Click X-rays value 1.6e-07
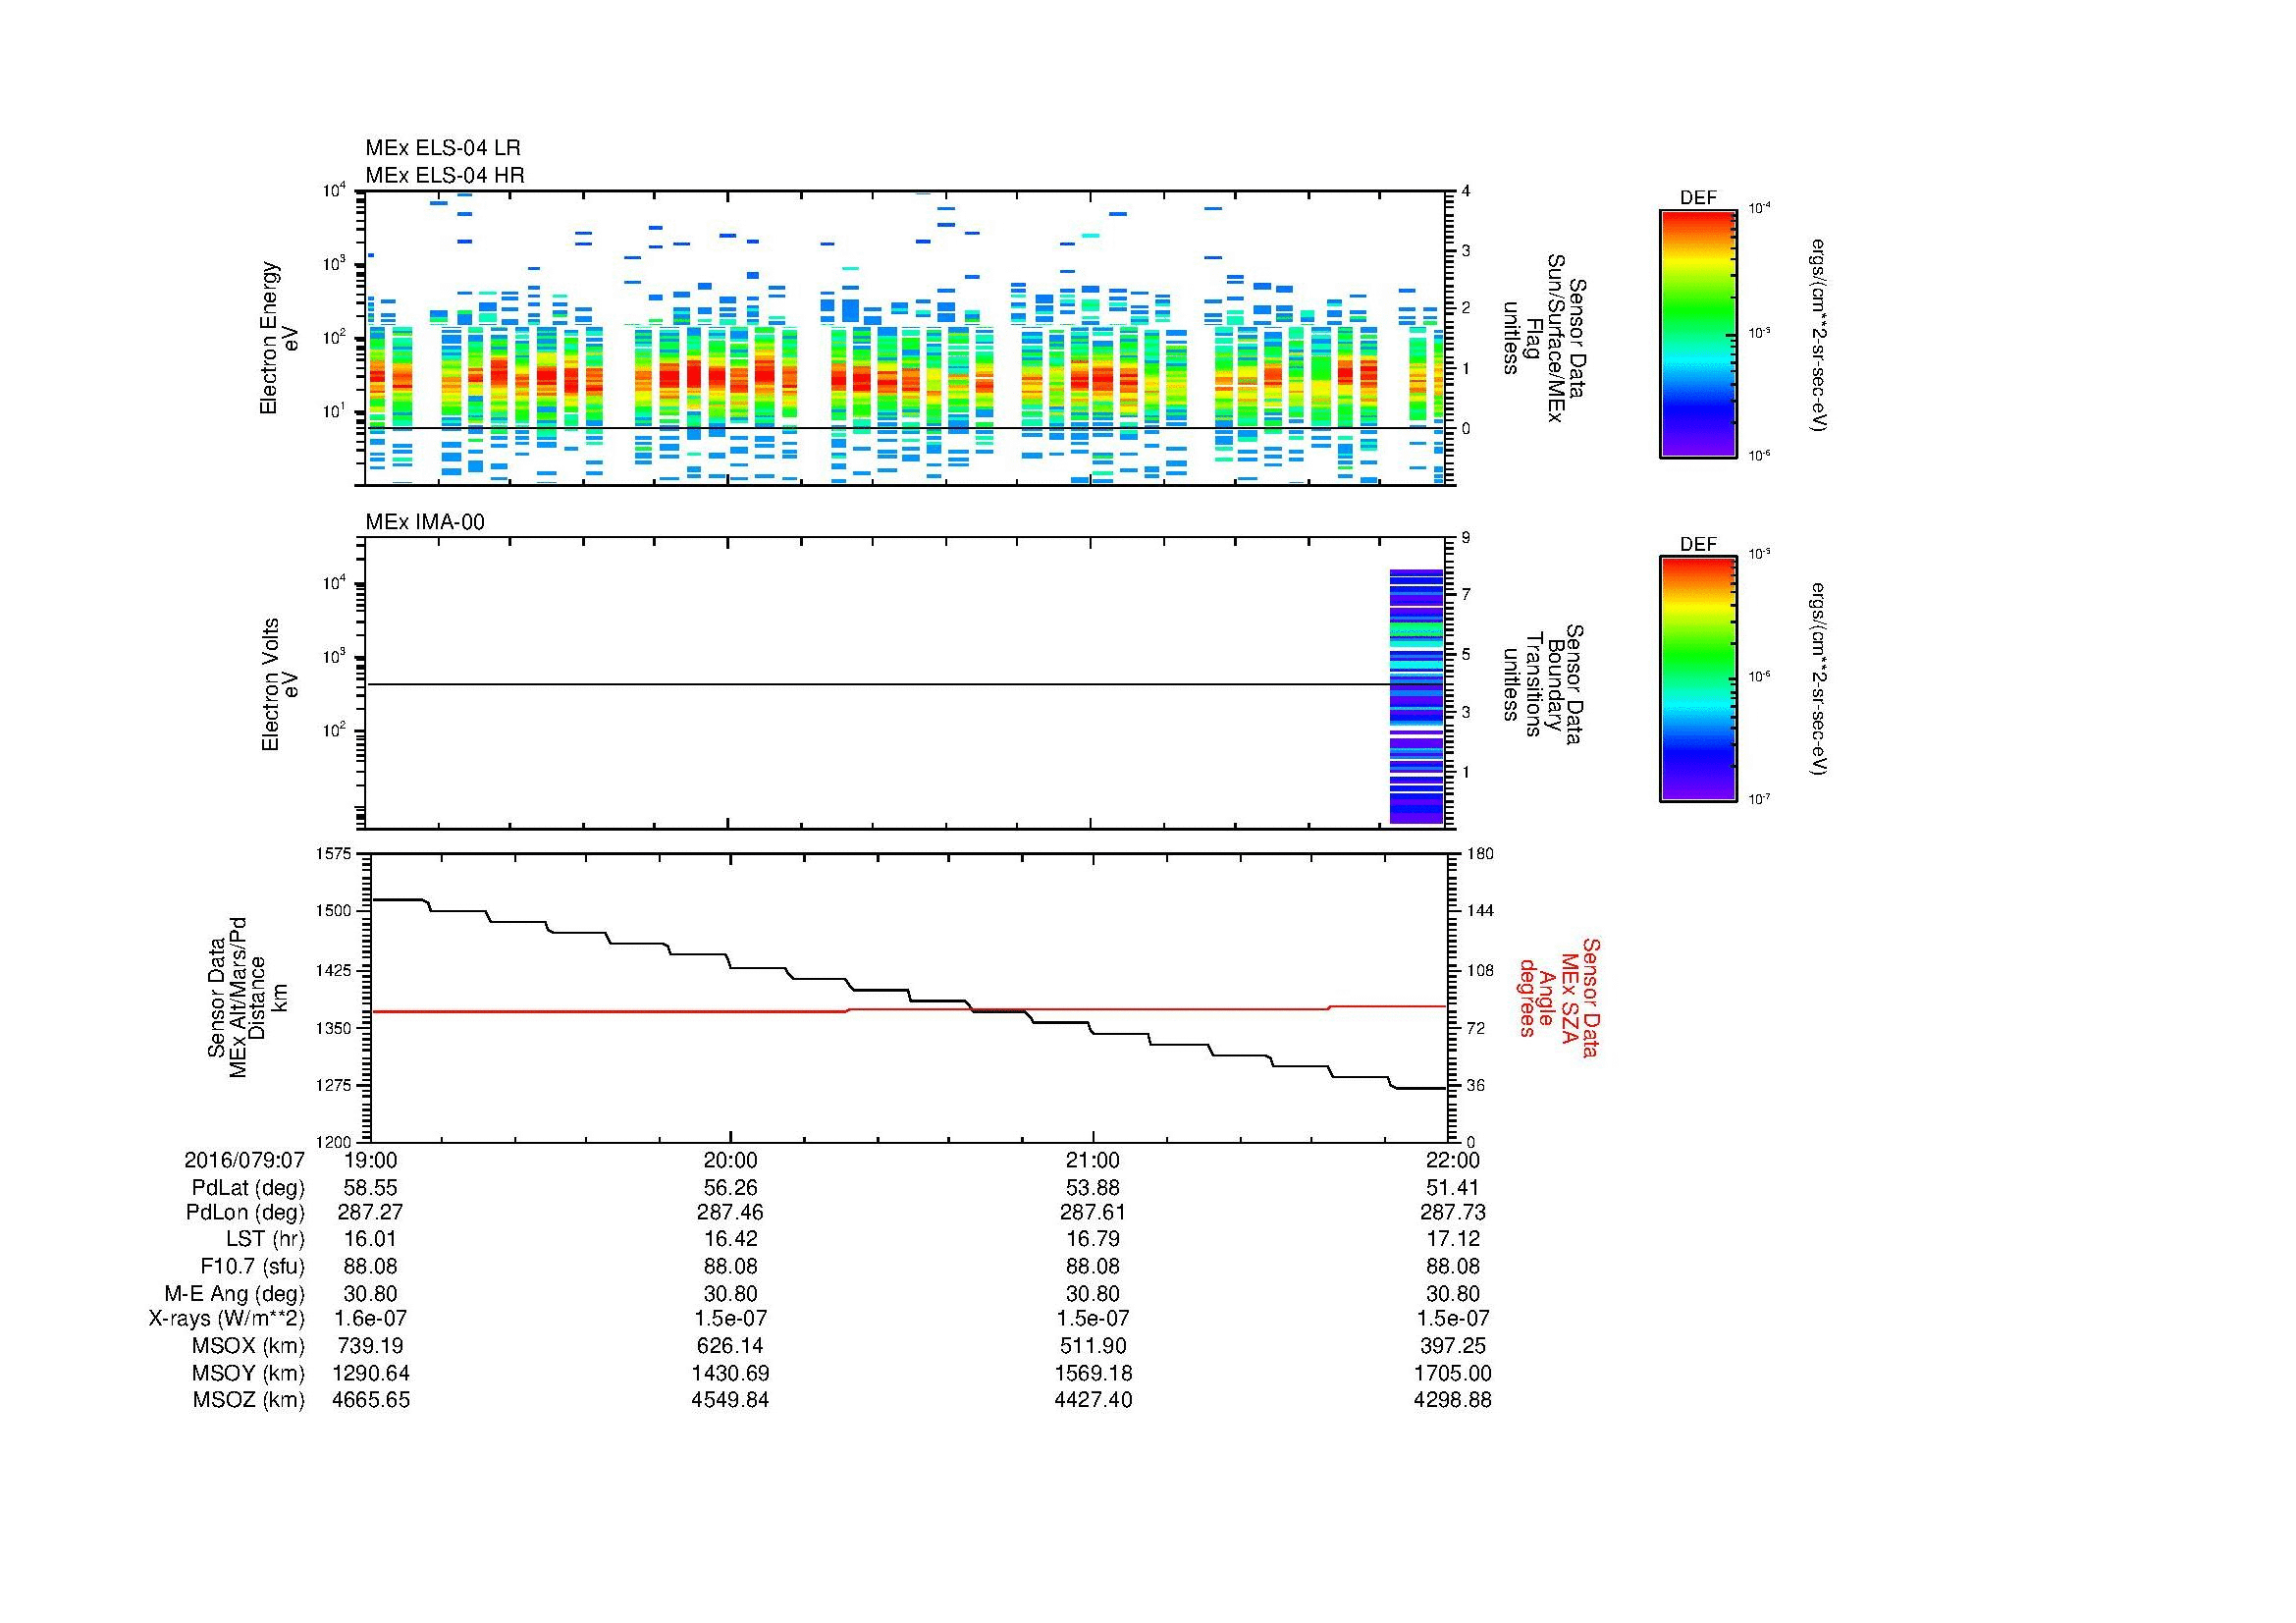Screen dimensions: 2296x1623 [x=371, y=1319]
